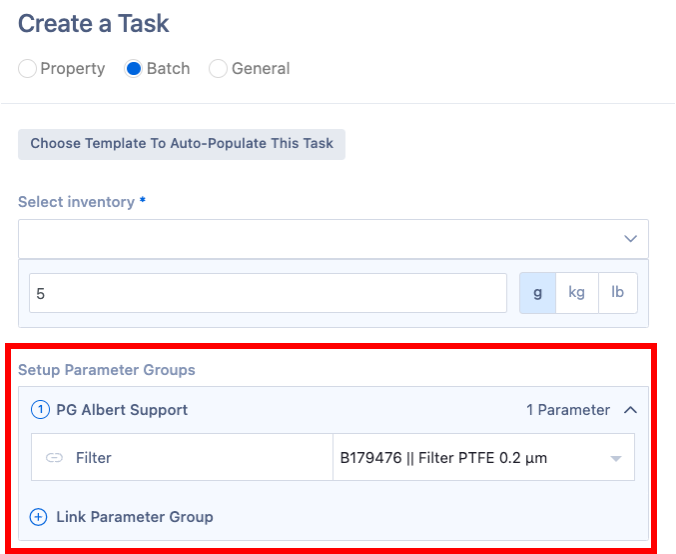Click Choose Template To Auto-Populate button
This screenshot has height=554, width=676.
click(x=182, y=143)
